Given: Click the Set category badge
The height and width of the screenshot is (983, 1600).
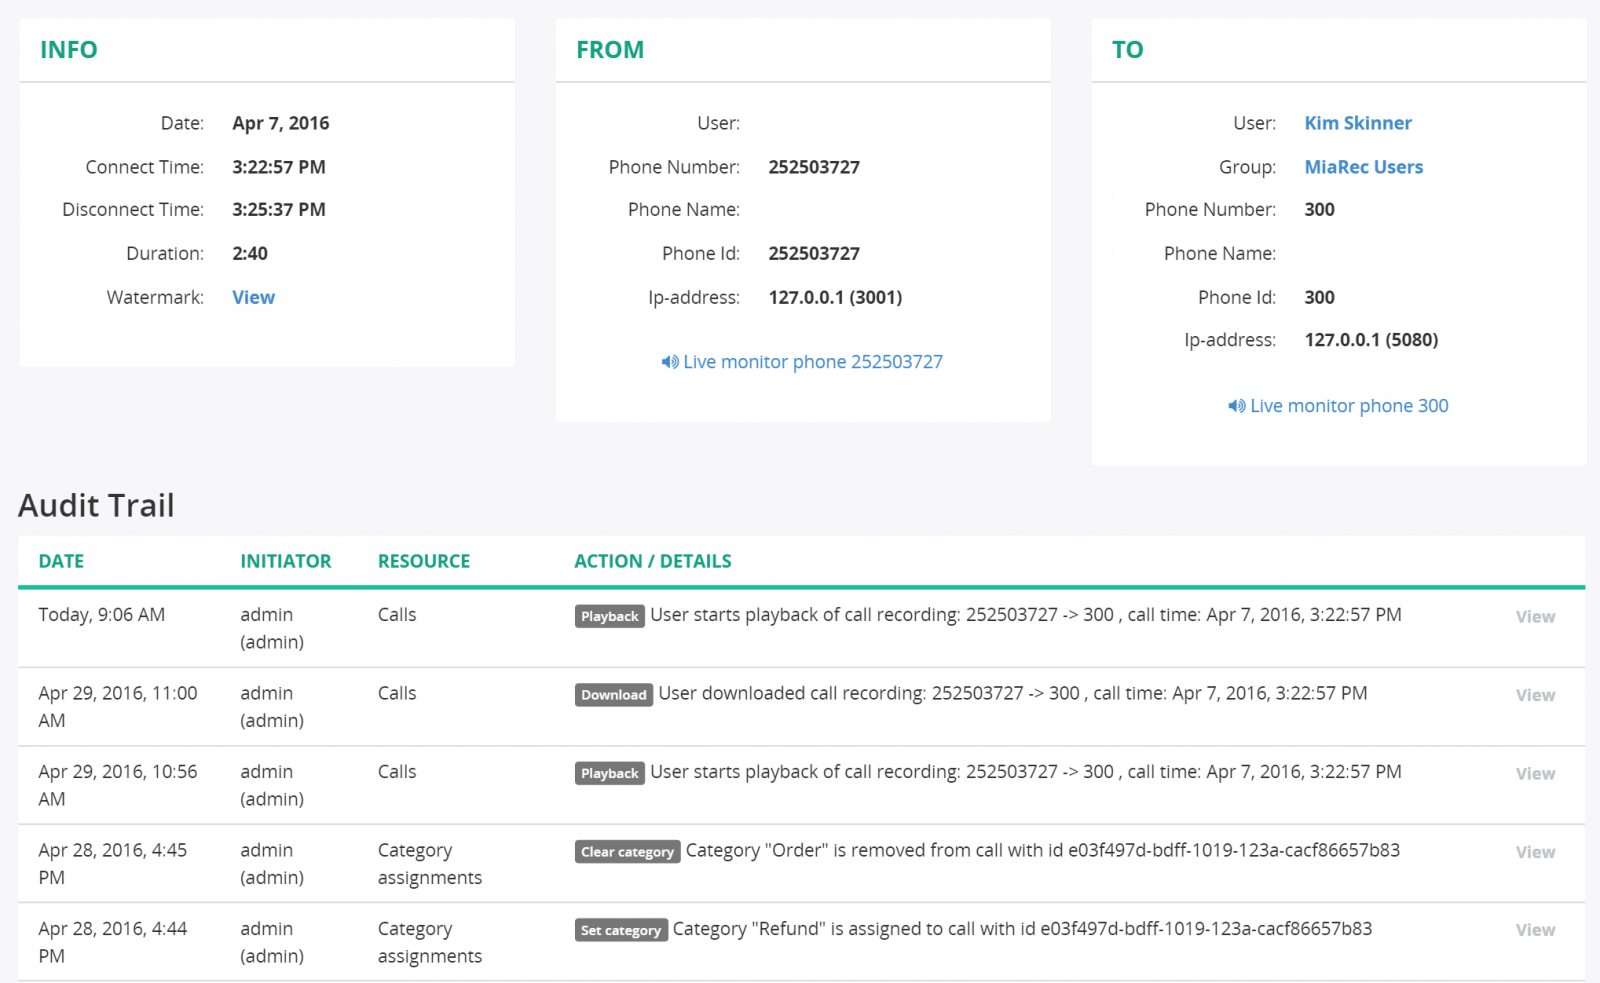Looking at the screenshot, I should (621, 930).
